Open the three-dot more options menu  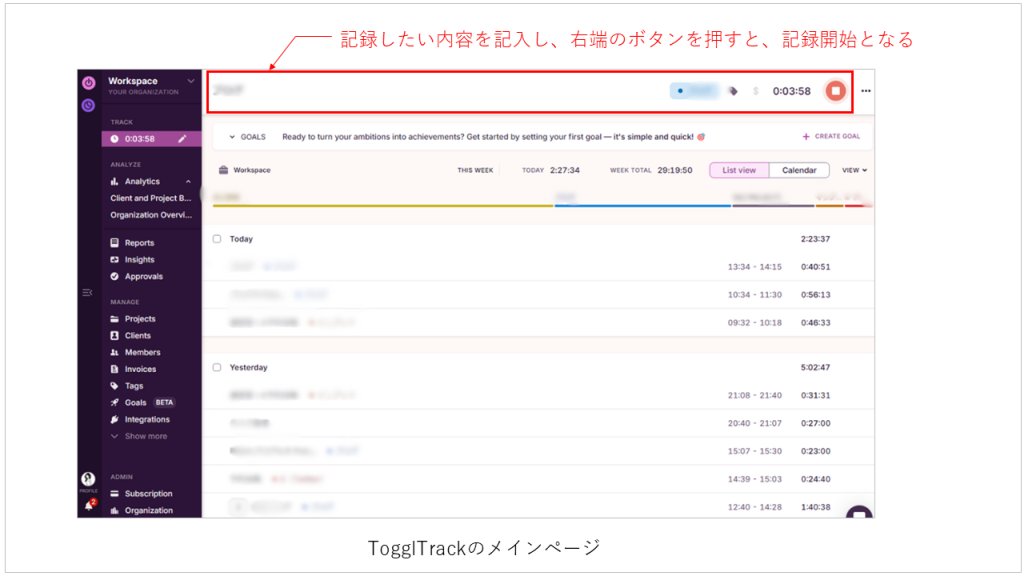coord(866,91)
